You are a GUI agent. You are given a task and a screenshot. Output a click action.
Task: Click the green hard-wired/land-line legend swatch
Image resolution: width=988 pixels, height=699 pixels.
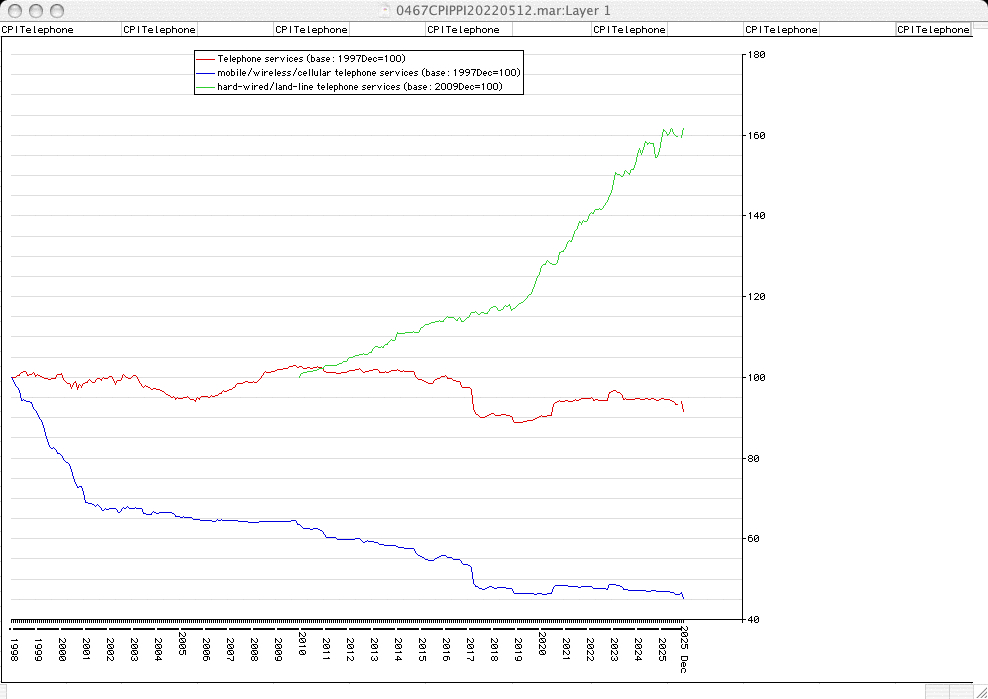tap(205, 87)
